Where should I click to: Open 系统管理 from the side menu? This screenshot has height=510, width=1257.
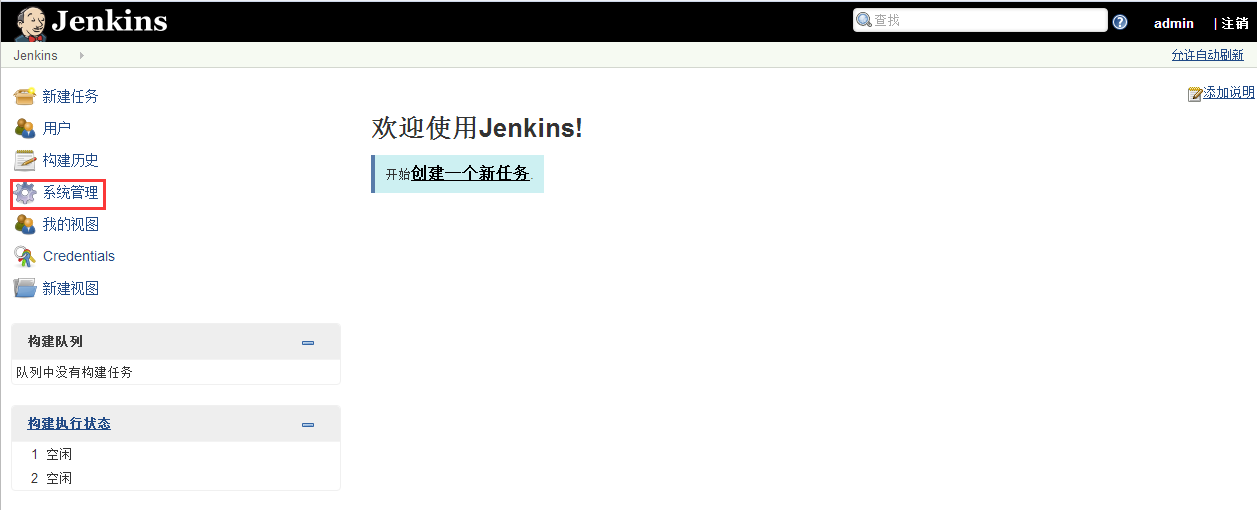[x=70, y=192]
